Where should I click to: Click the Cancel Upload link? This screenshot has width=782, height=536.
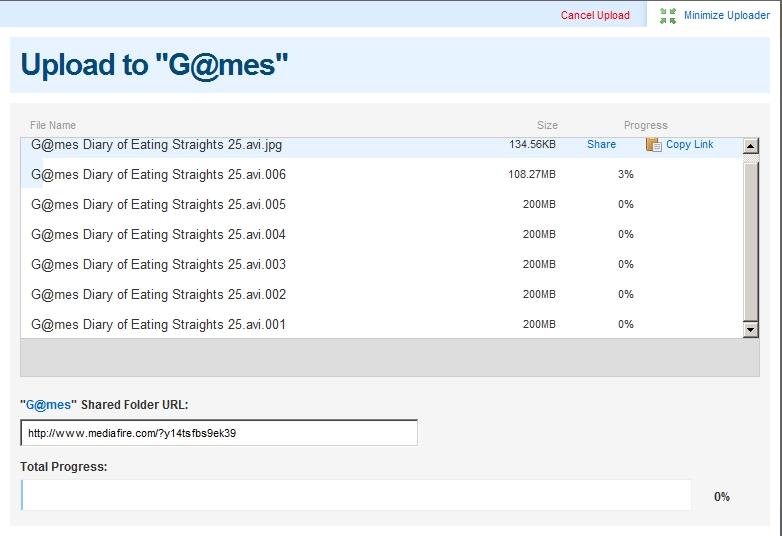[595, 15]
